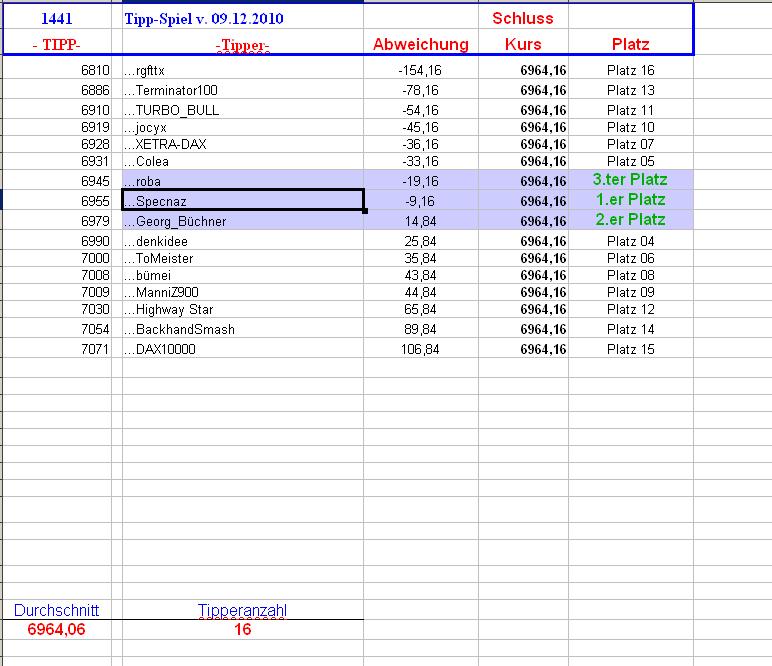Click deviation -9,16
Viewport: 772px width, 666px height.
pyautogui.click(x=420, y=201)
